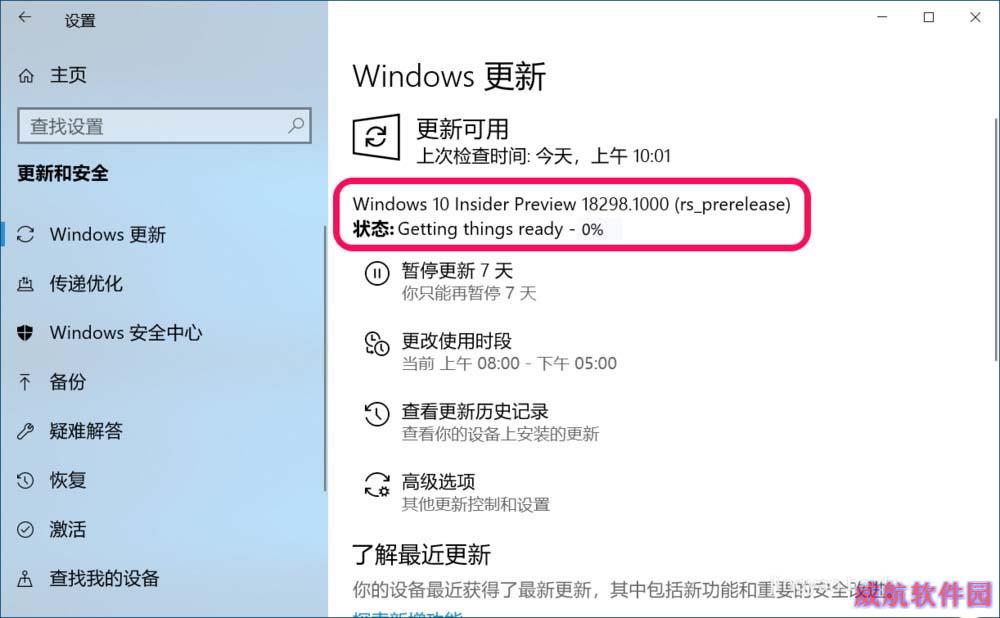This screenshot has height=618, width=1000.
Task: Click the 查找设置 search field
Action: pos(165,126)
